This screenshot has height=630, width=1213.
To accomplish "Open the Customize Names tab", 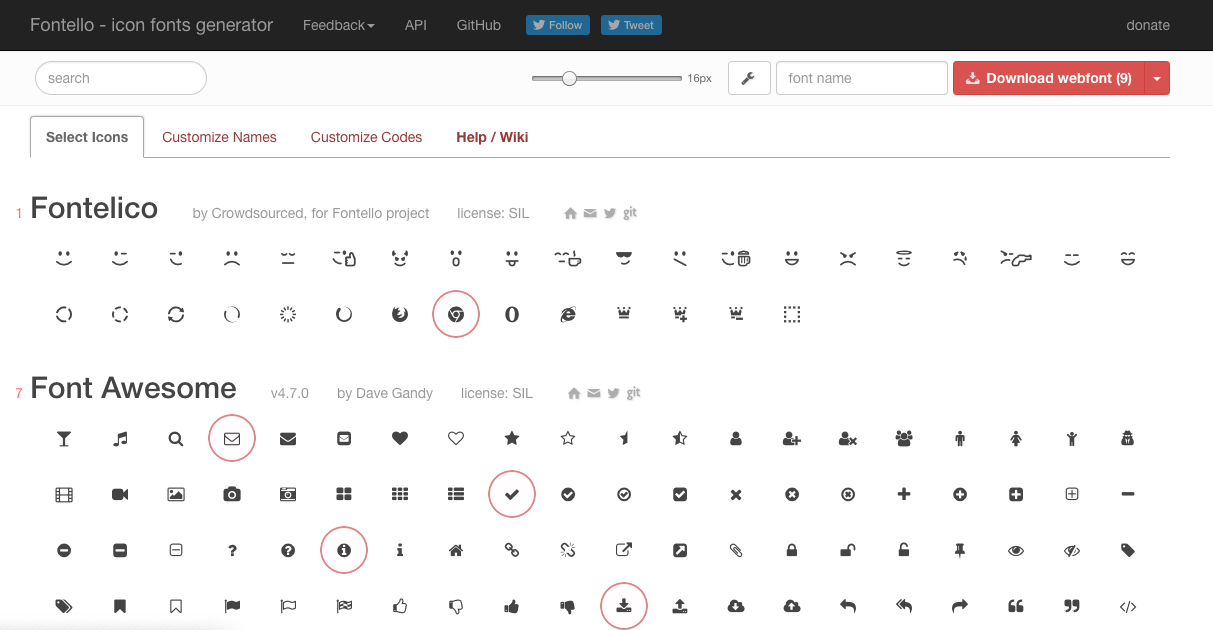I will 219,137.
